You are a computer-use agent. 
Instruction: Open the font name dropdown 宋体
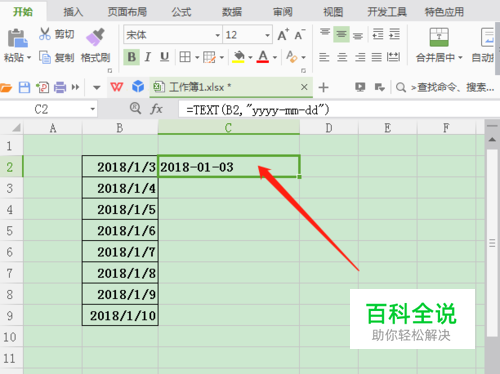click(217, 35)
